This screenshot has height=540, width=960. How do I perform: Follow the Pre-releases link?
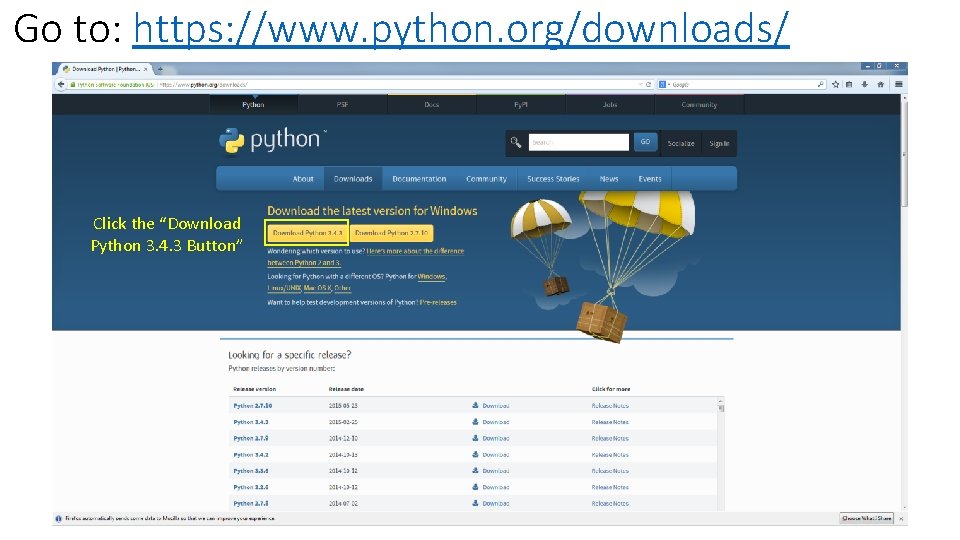pos(438,302)
